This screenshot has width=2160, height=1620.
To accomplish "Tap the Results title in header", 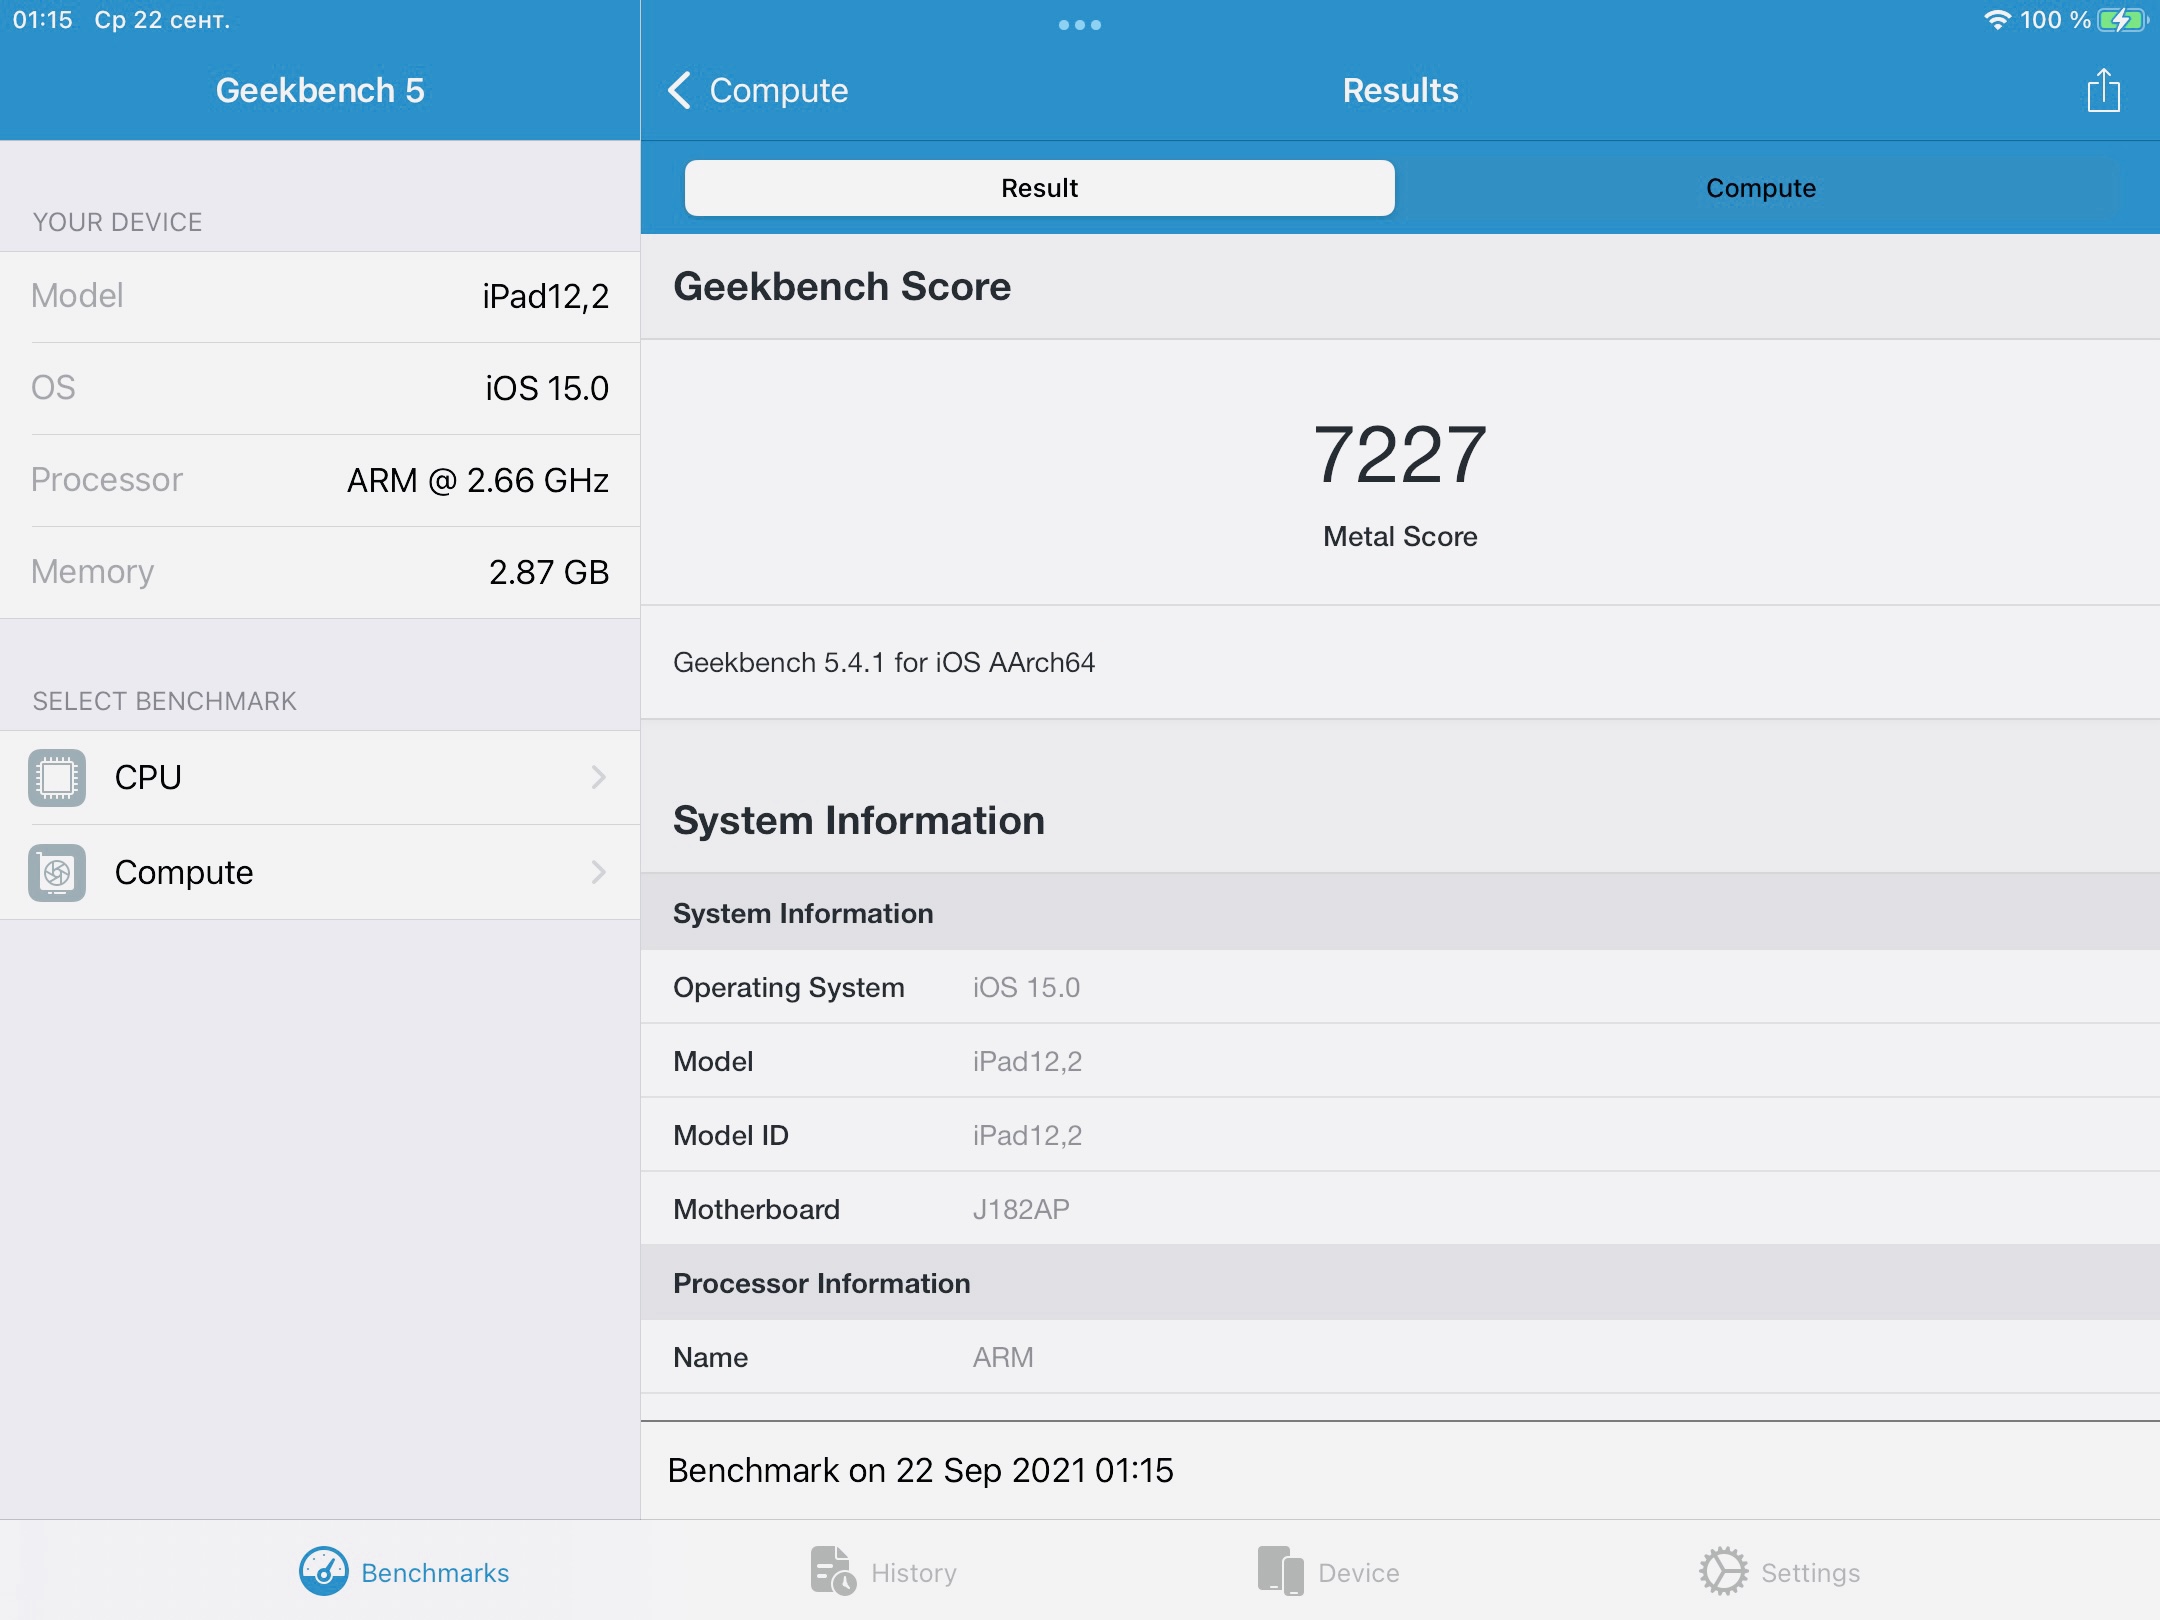I will [1400, 90].
